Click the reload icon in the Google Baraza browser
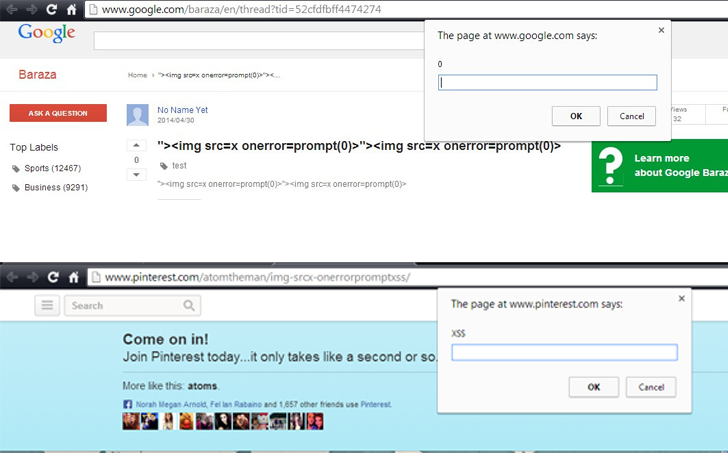This screenshot has height=453, width=728. (x=52, y=9)
